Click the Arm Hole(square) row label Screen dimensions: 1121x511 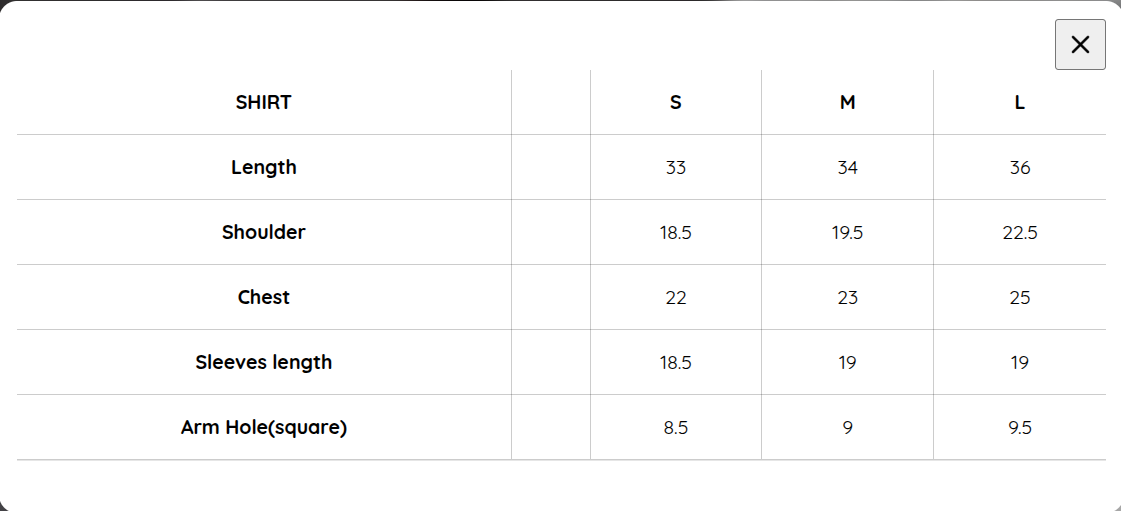(264, 427)
